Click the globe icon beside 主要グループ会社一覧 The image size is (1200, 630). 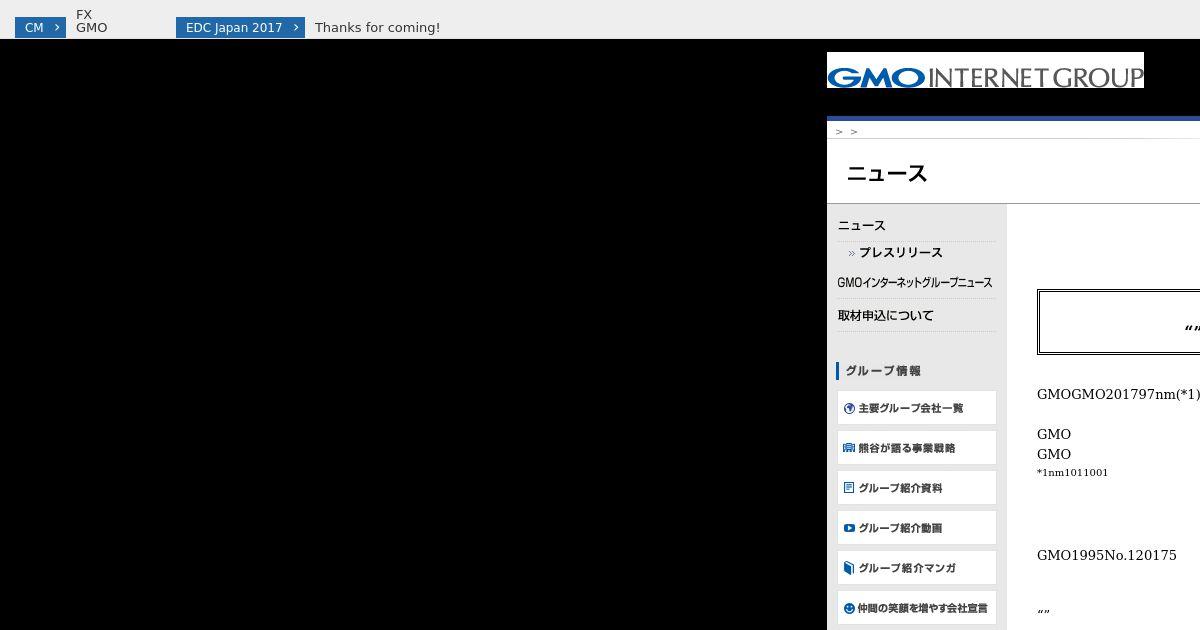[849, 408]
